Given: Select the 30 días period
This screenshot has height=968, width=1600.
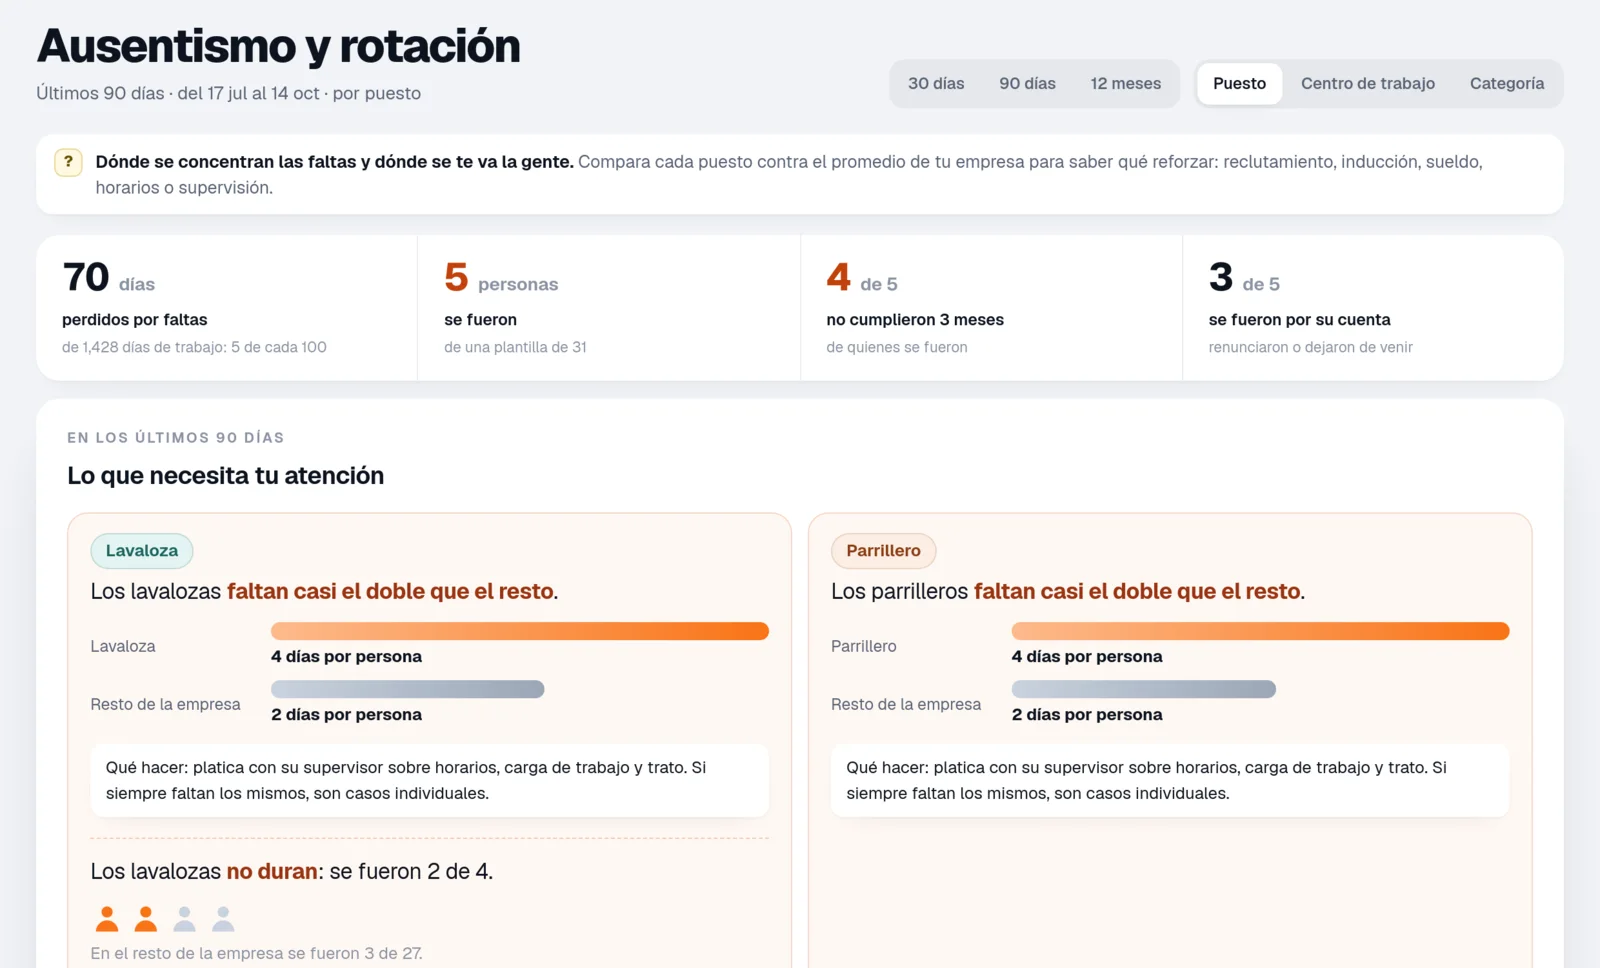Looking at the screenshot, I should coord(936,84).
